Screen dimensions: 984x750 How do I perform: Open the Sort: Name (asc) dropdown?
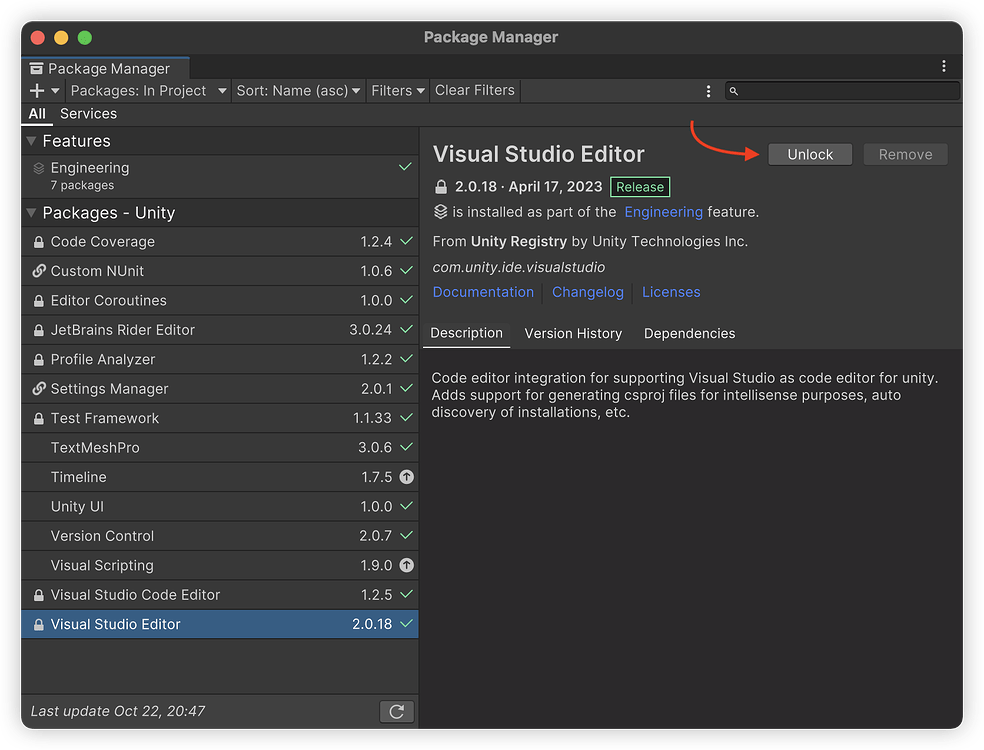298,91
